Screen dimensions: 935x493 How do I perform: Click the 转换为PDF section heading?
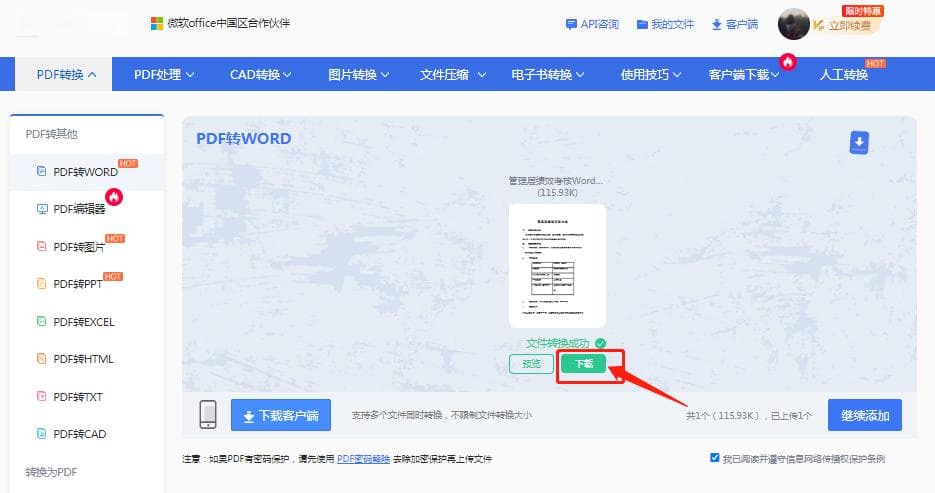click(x=51, y=472)
